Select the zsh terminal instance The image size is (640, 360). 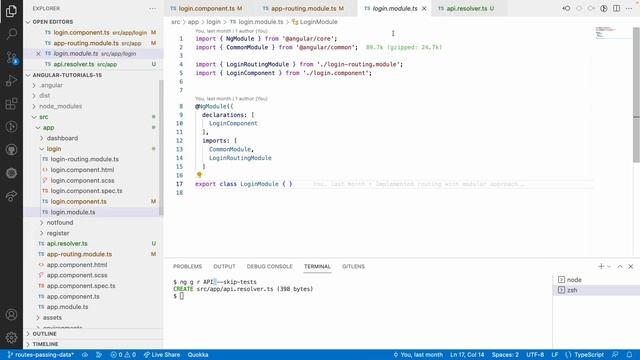point(596,290)
